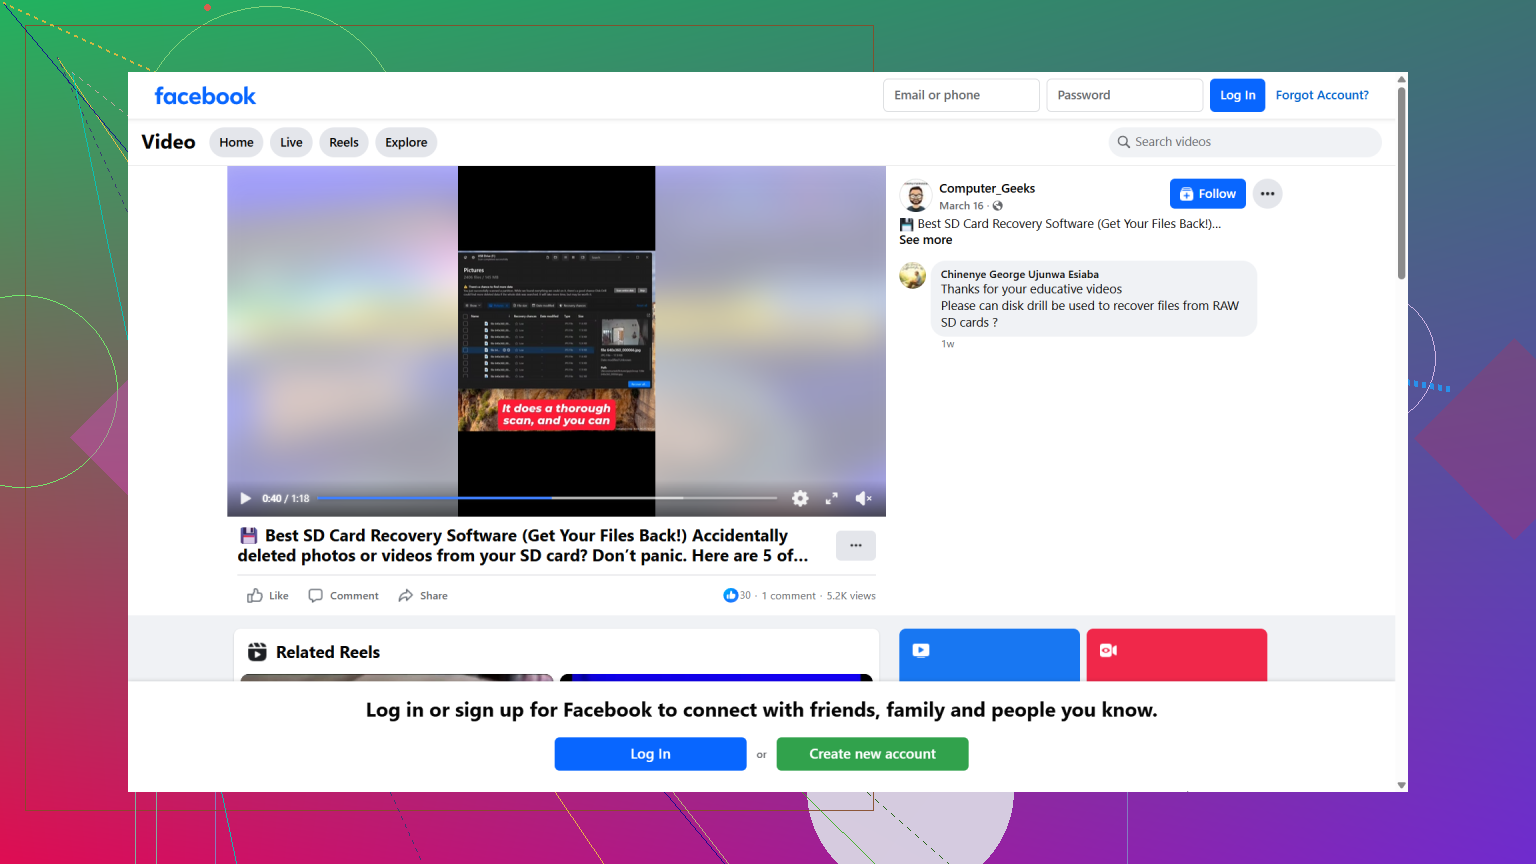This screenshot has height=864, width=1536.
Task: Click the Search videos field
Action: (1245, 142)
